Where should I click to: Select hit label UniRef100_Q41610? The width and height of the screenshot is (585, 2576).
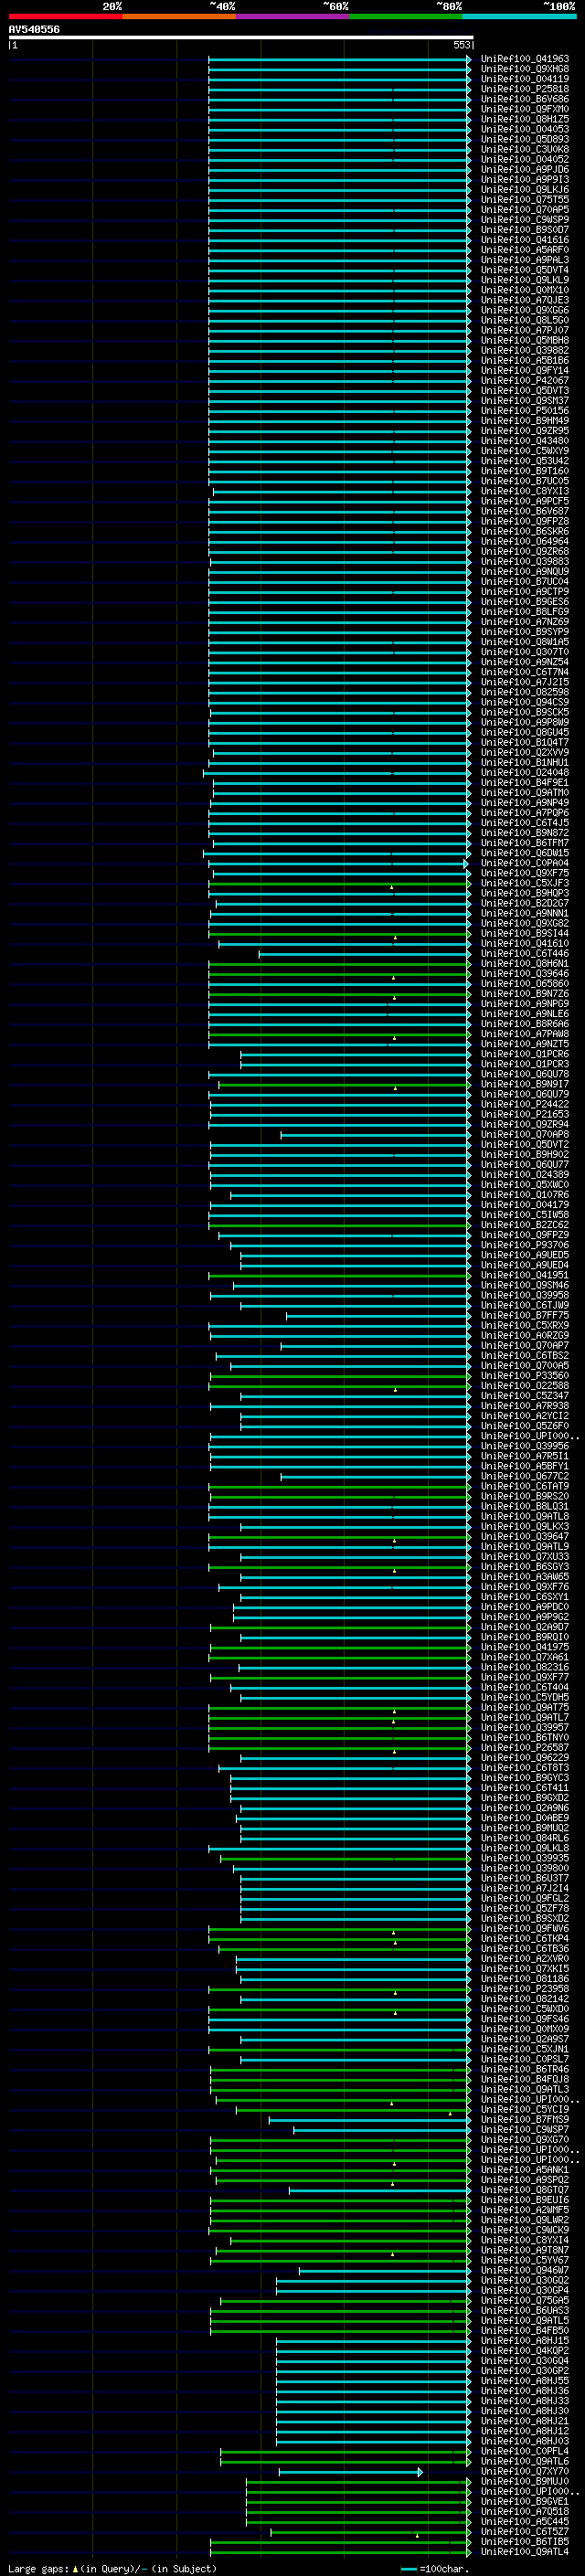click(525, 943)
